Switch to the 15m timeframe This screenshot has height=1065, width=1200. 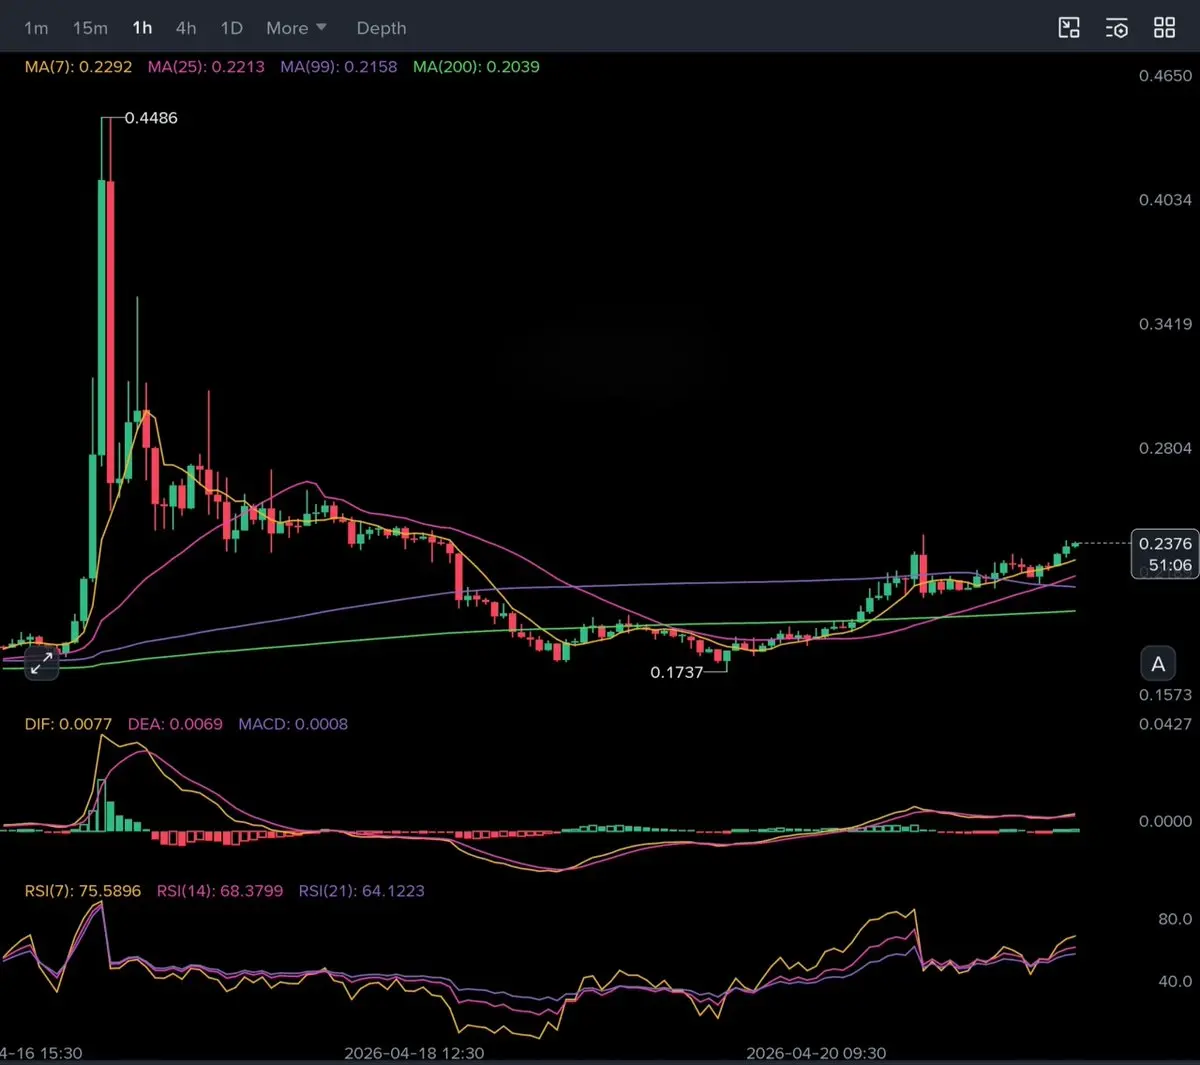[90, 28]
